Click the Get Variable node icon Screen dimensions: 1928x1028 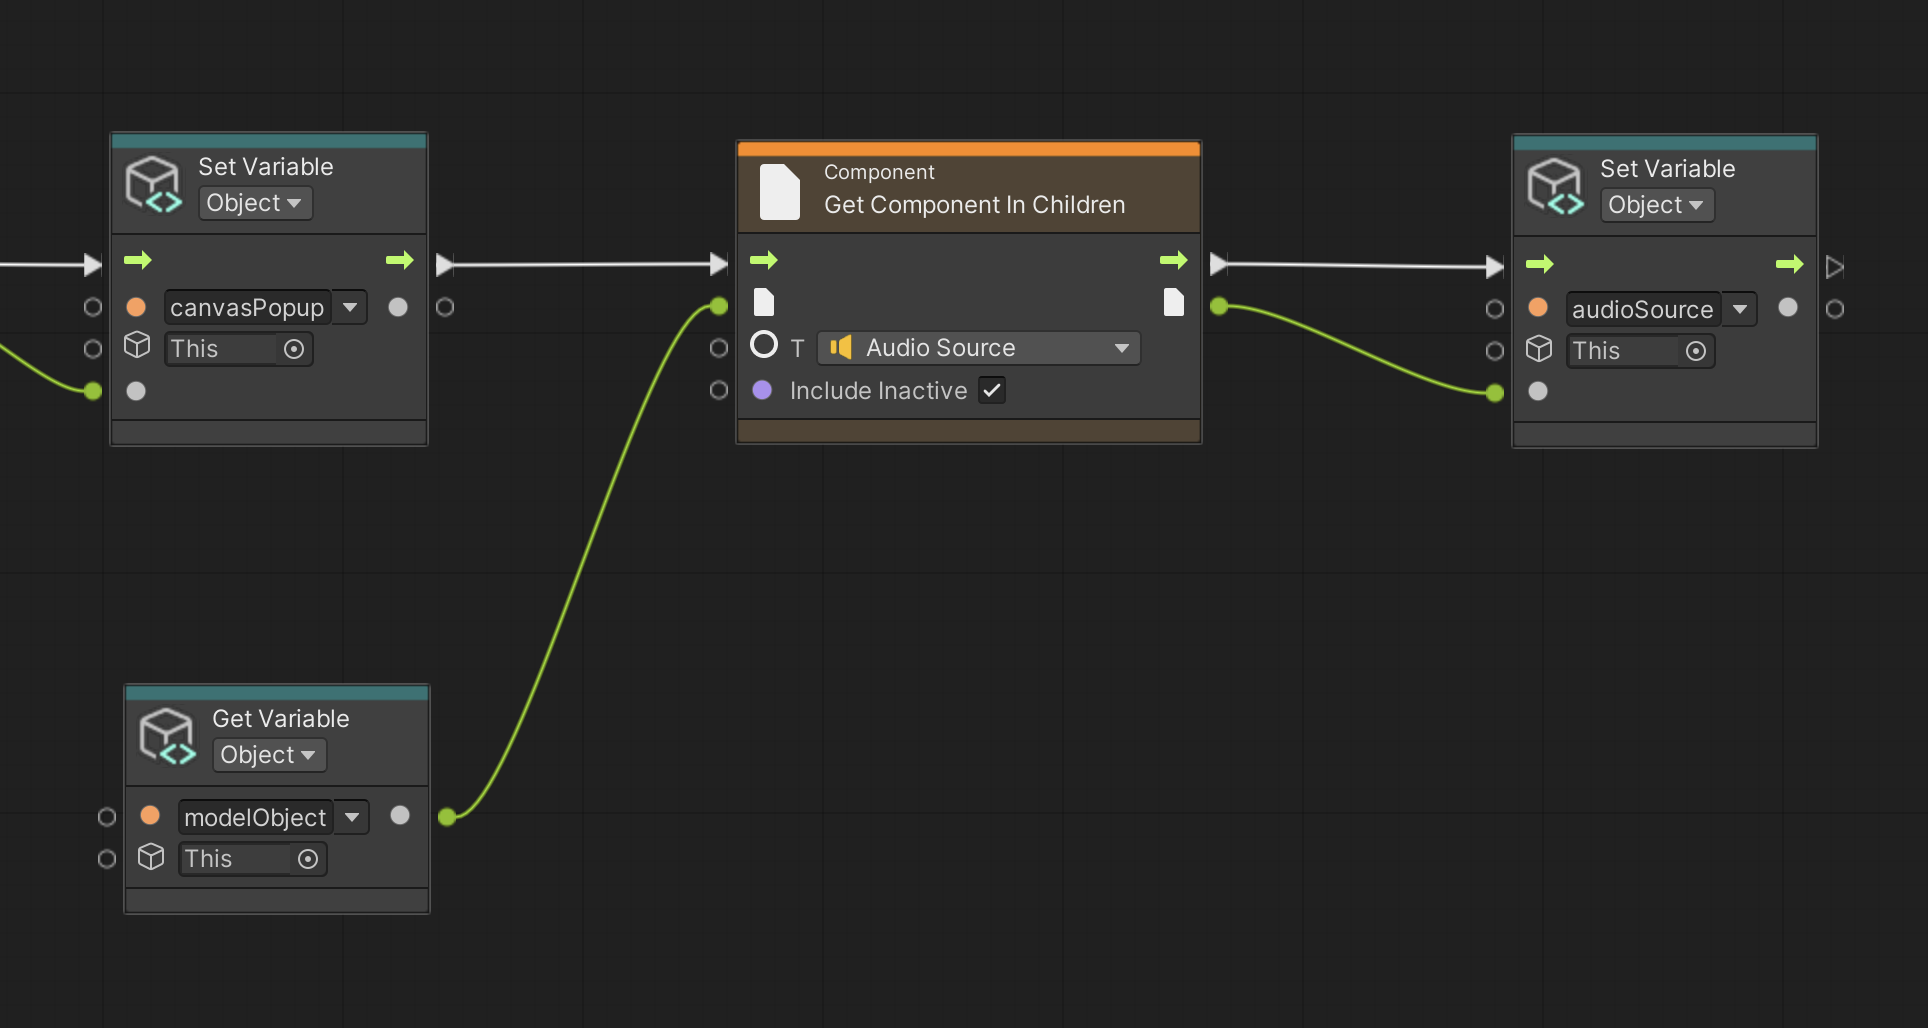coord(167,737)
